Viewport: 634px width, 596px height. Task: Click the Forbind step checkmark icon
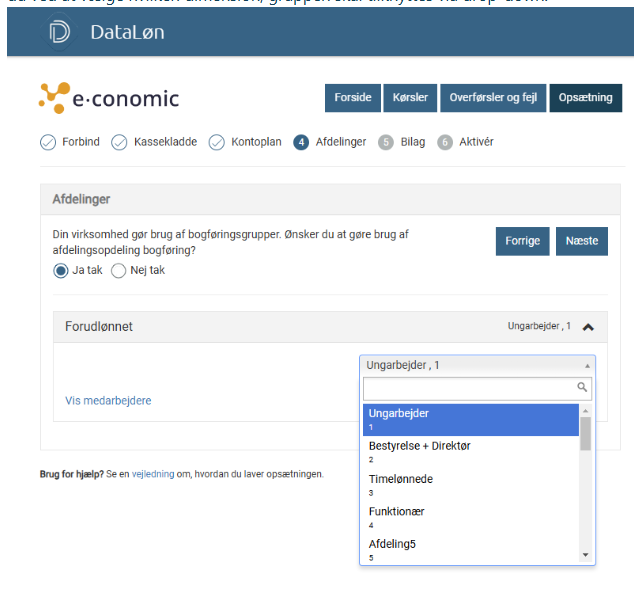(x=48, y=142)
